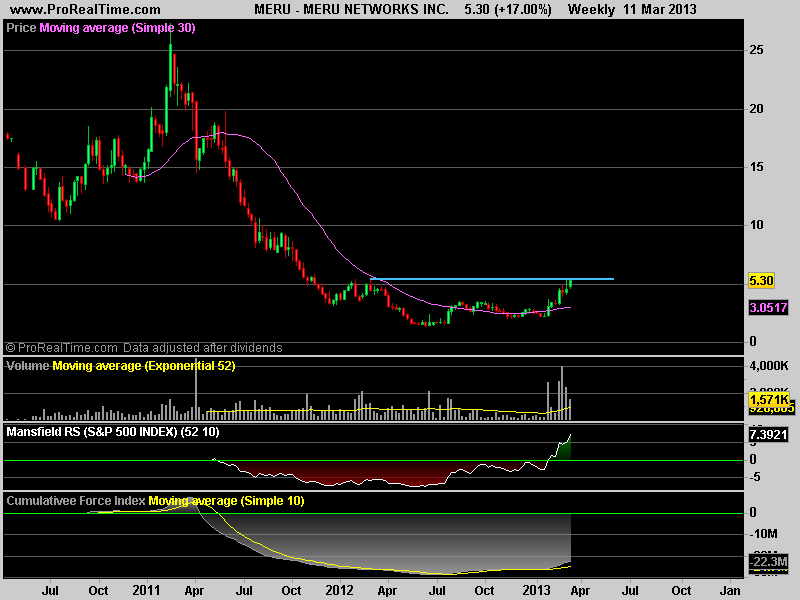The height and width of the screenshot is (600, 800).
Task: Click the 7.3921 Mansfield RS value tag
Action: [x=768, y=436]
